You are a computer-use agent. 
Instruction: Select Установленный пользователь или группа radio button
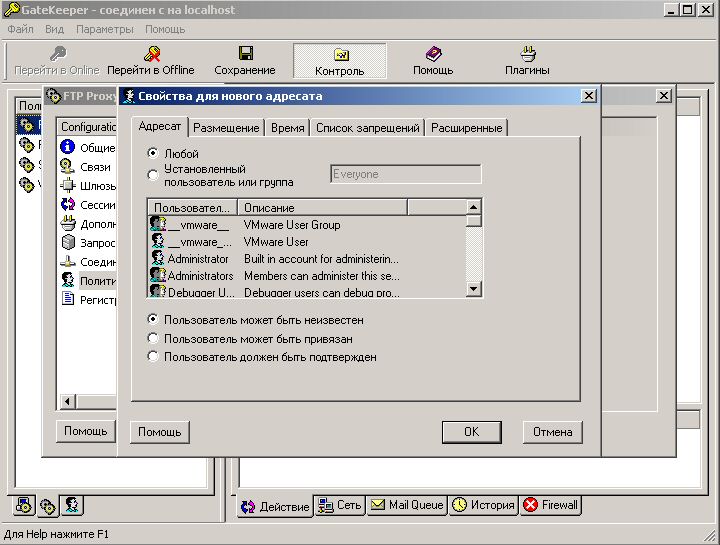tap(153, 175)
